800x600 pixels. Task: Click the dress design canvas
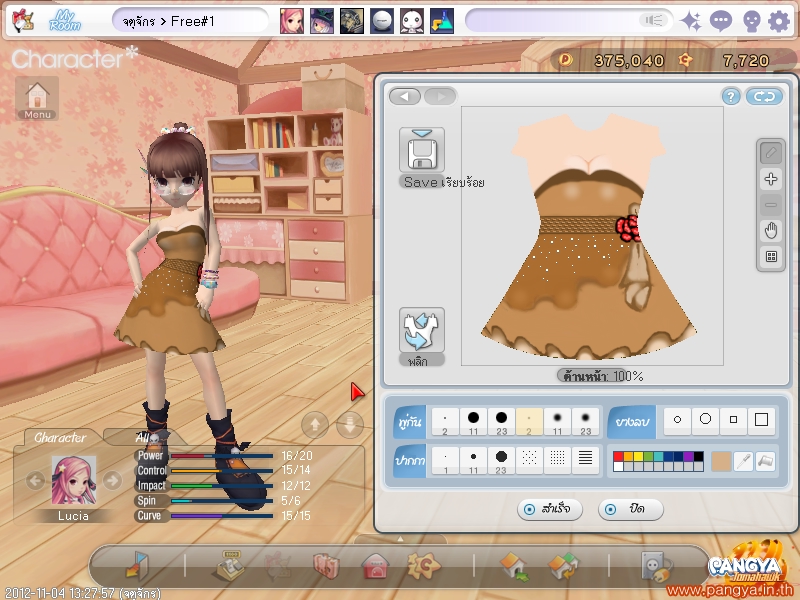592,236
